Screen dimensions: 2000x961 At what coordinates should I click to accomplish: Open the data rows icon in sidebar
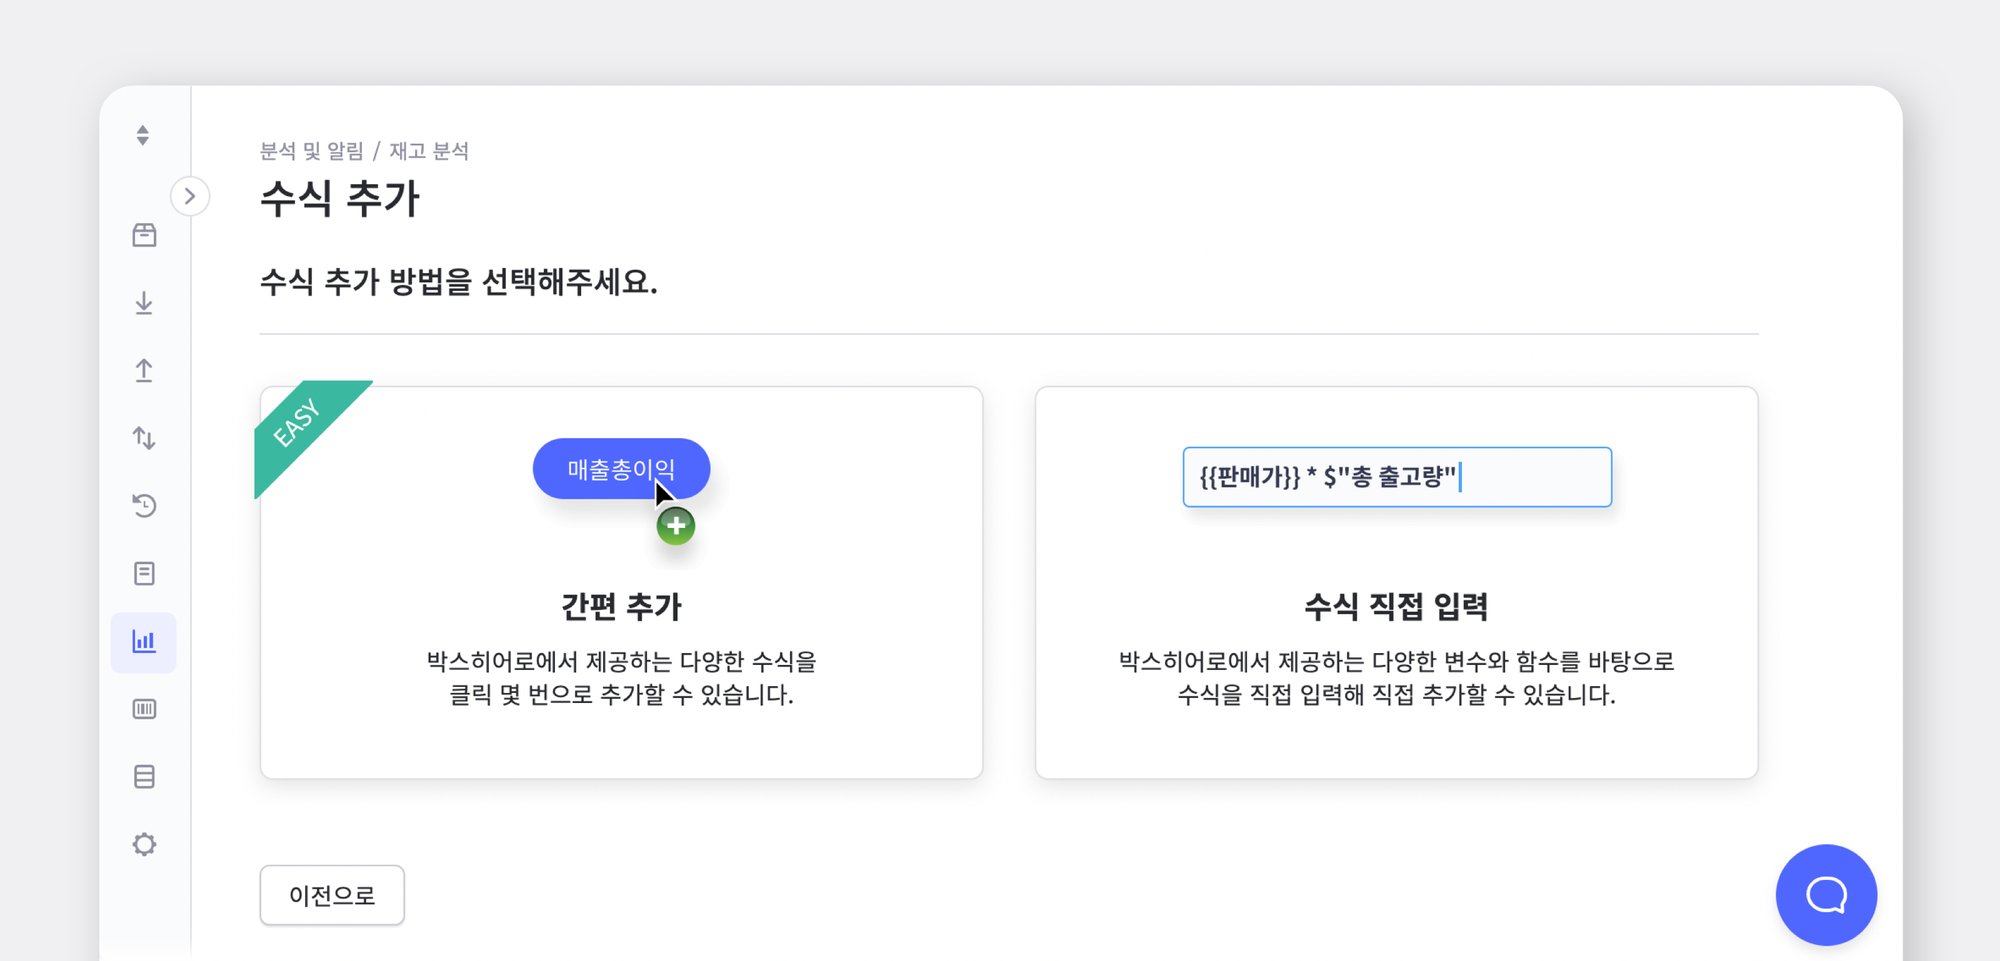point(144,777)
